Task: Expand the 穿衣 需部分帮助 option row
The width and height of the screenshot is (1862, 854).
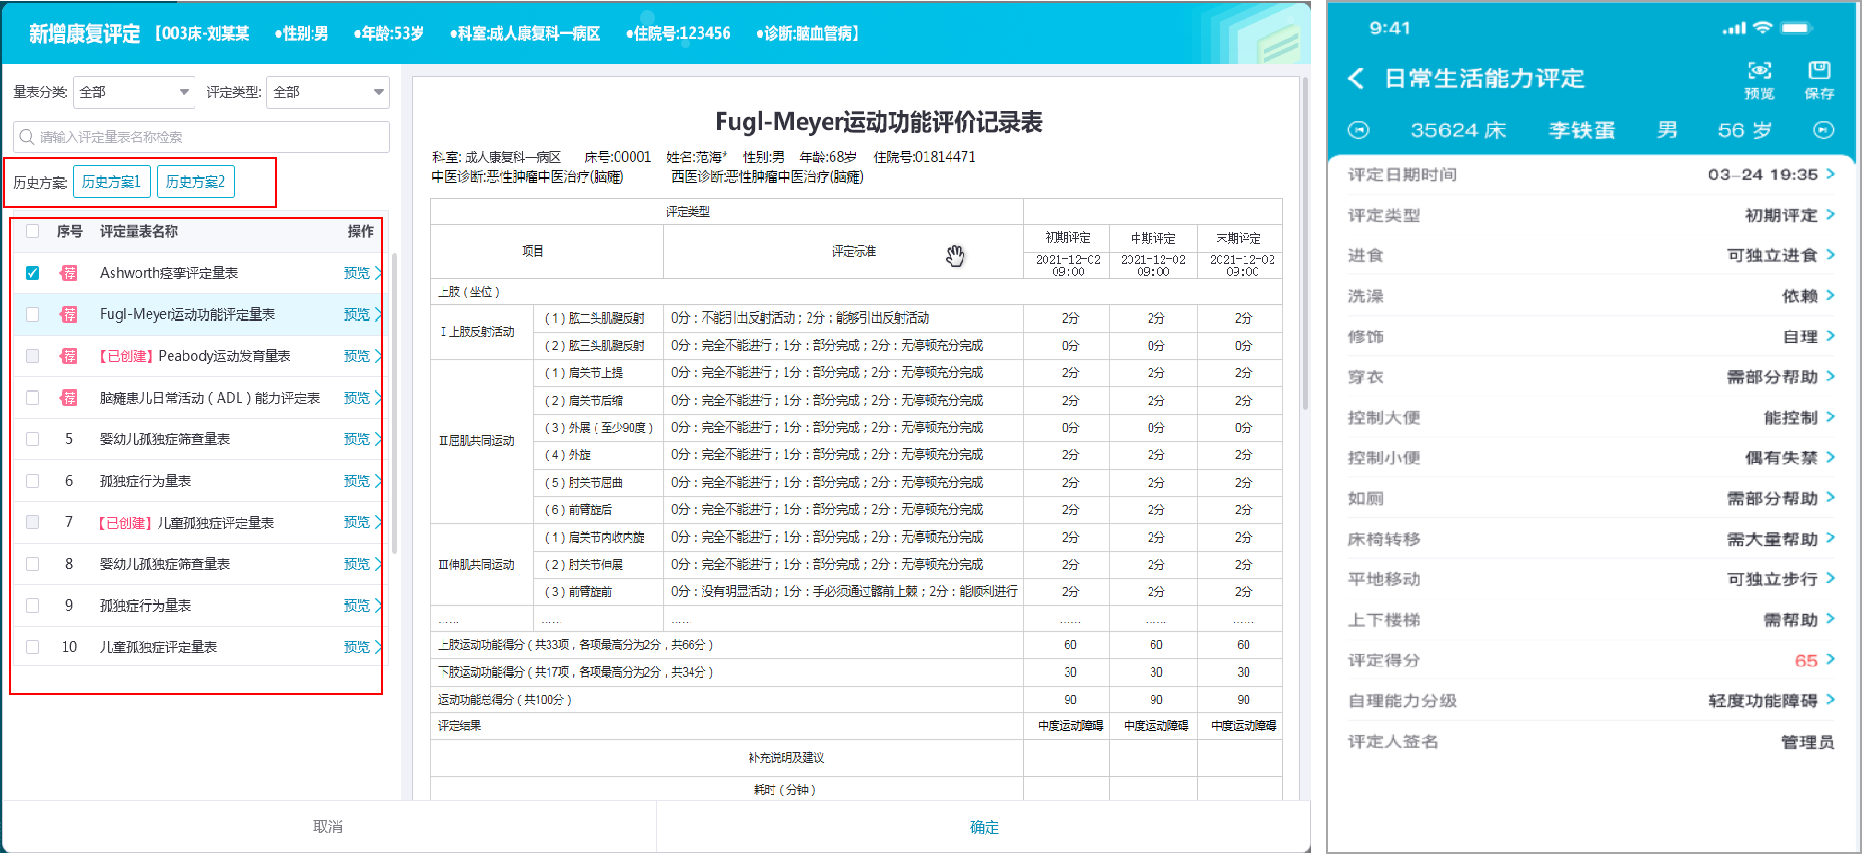Action: coord(1591,377)
